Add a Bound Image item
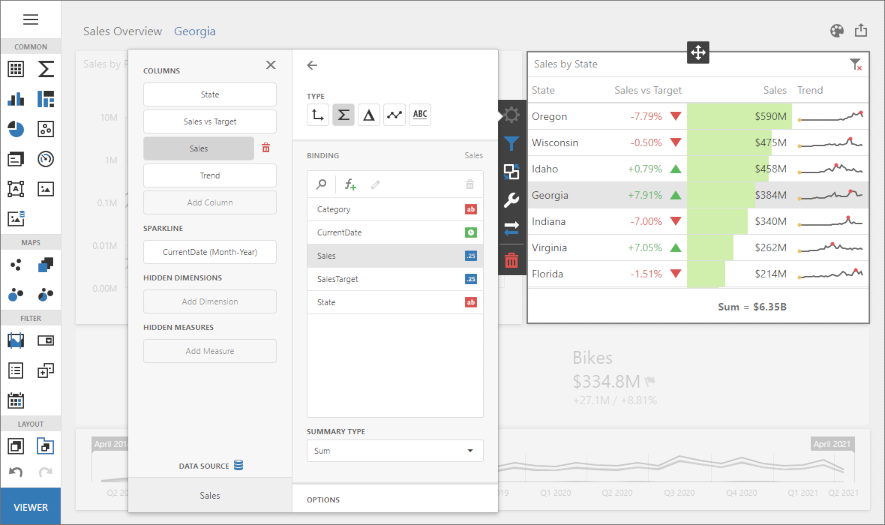 16,218
